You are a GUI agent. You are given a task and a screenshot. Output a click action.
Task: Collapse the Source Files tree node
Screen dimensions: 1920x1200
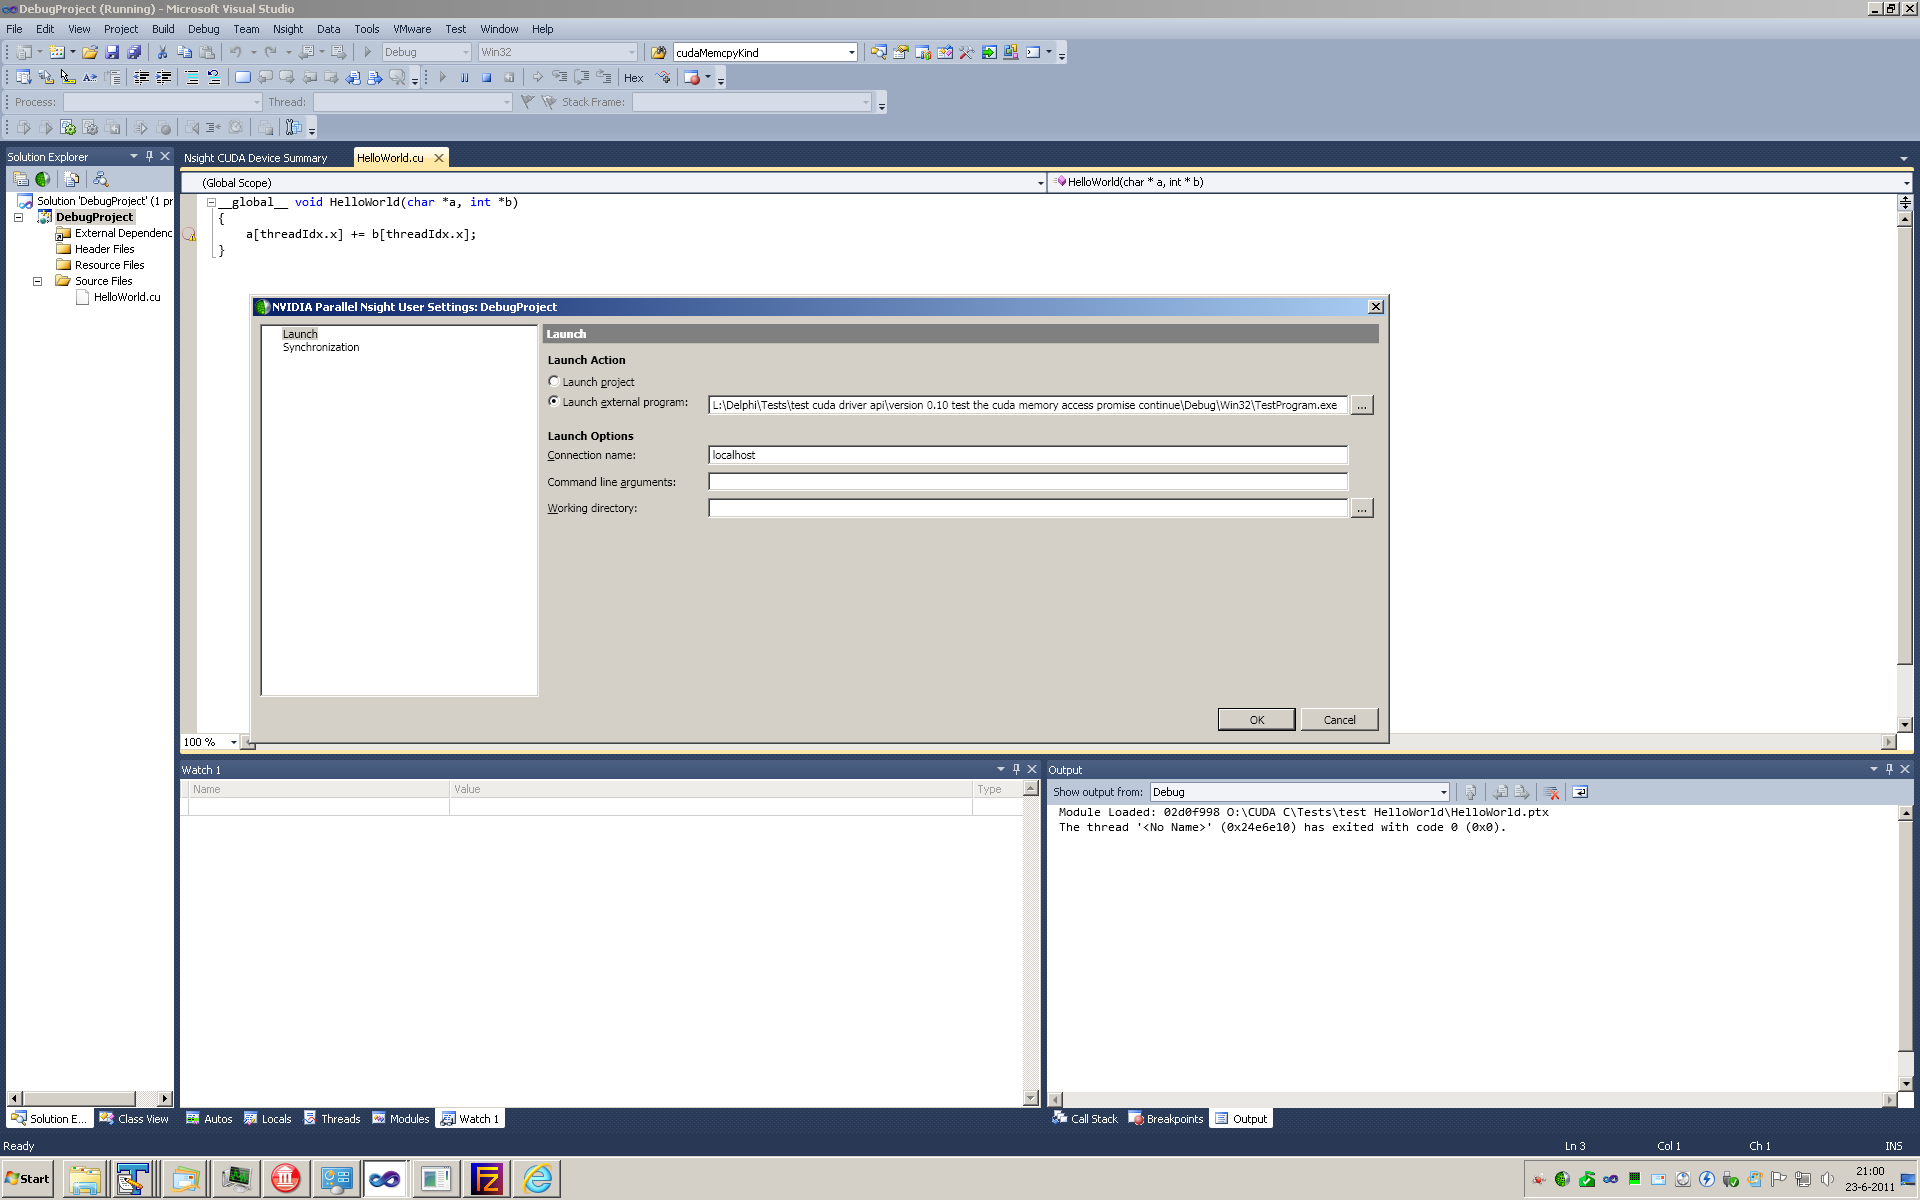pos(38,281)
